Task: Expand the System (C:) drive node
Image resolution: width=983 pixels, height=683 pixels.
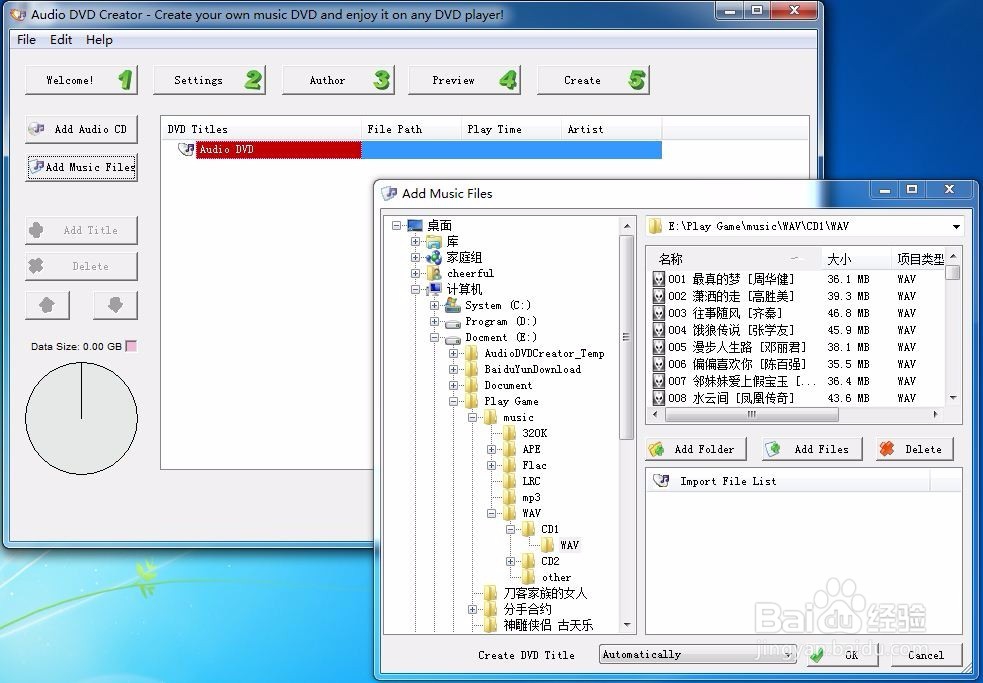Action: click(434, 305)
